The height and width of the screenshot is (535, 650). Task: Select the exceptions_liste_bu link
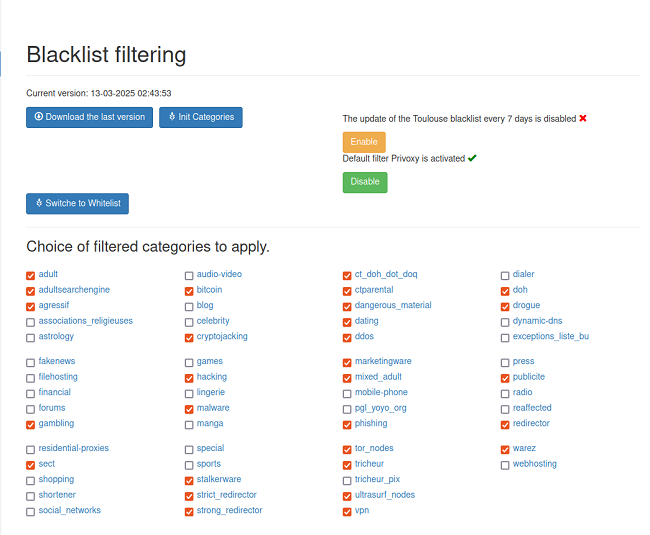tap(550, 337)
